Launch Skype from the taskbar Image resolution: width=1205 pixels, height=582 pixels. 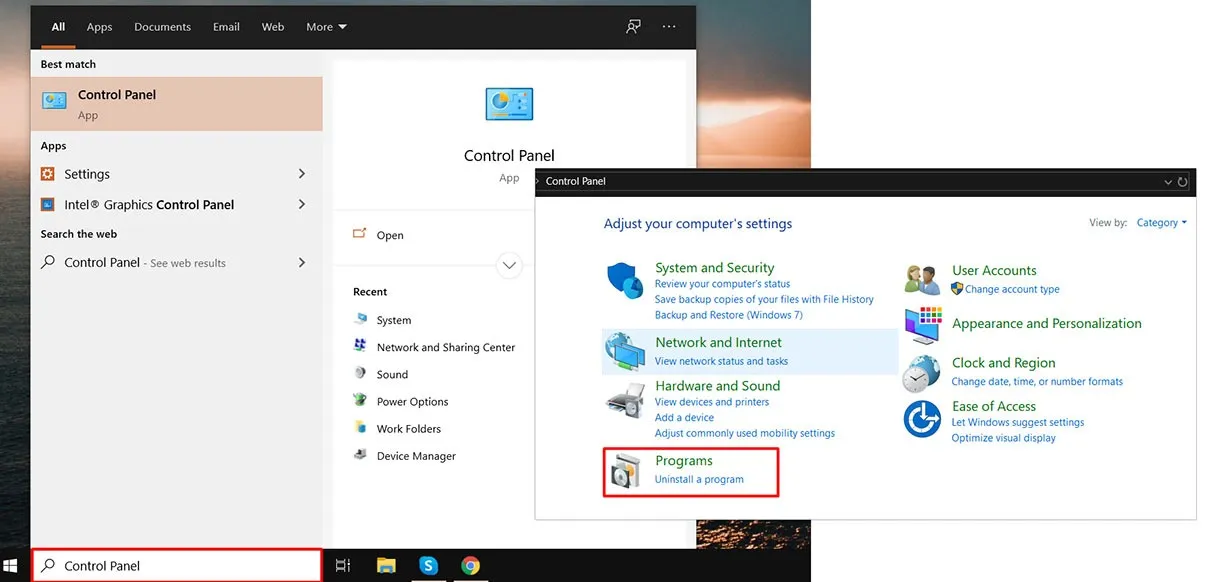pos(429,565)
